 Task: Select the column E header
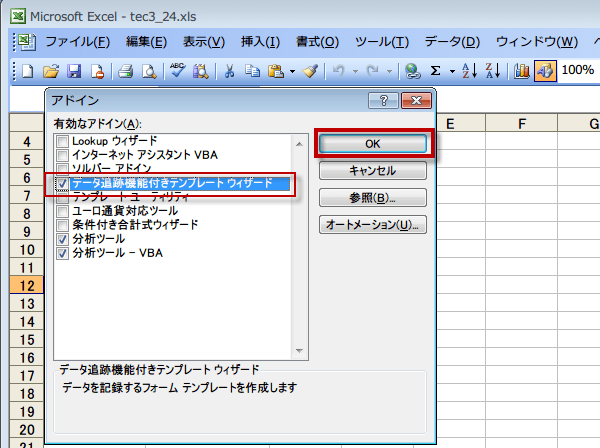(x=450, y=124)
